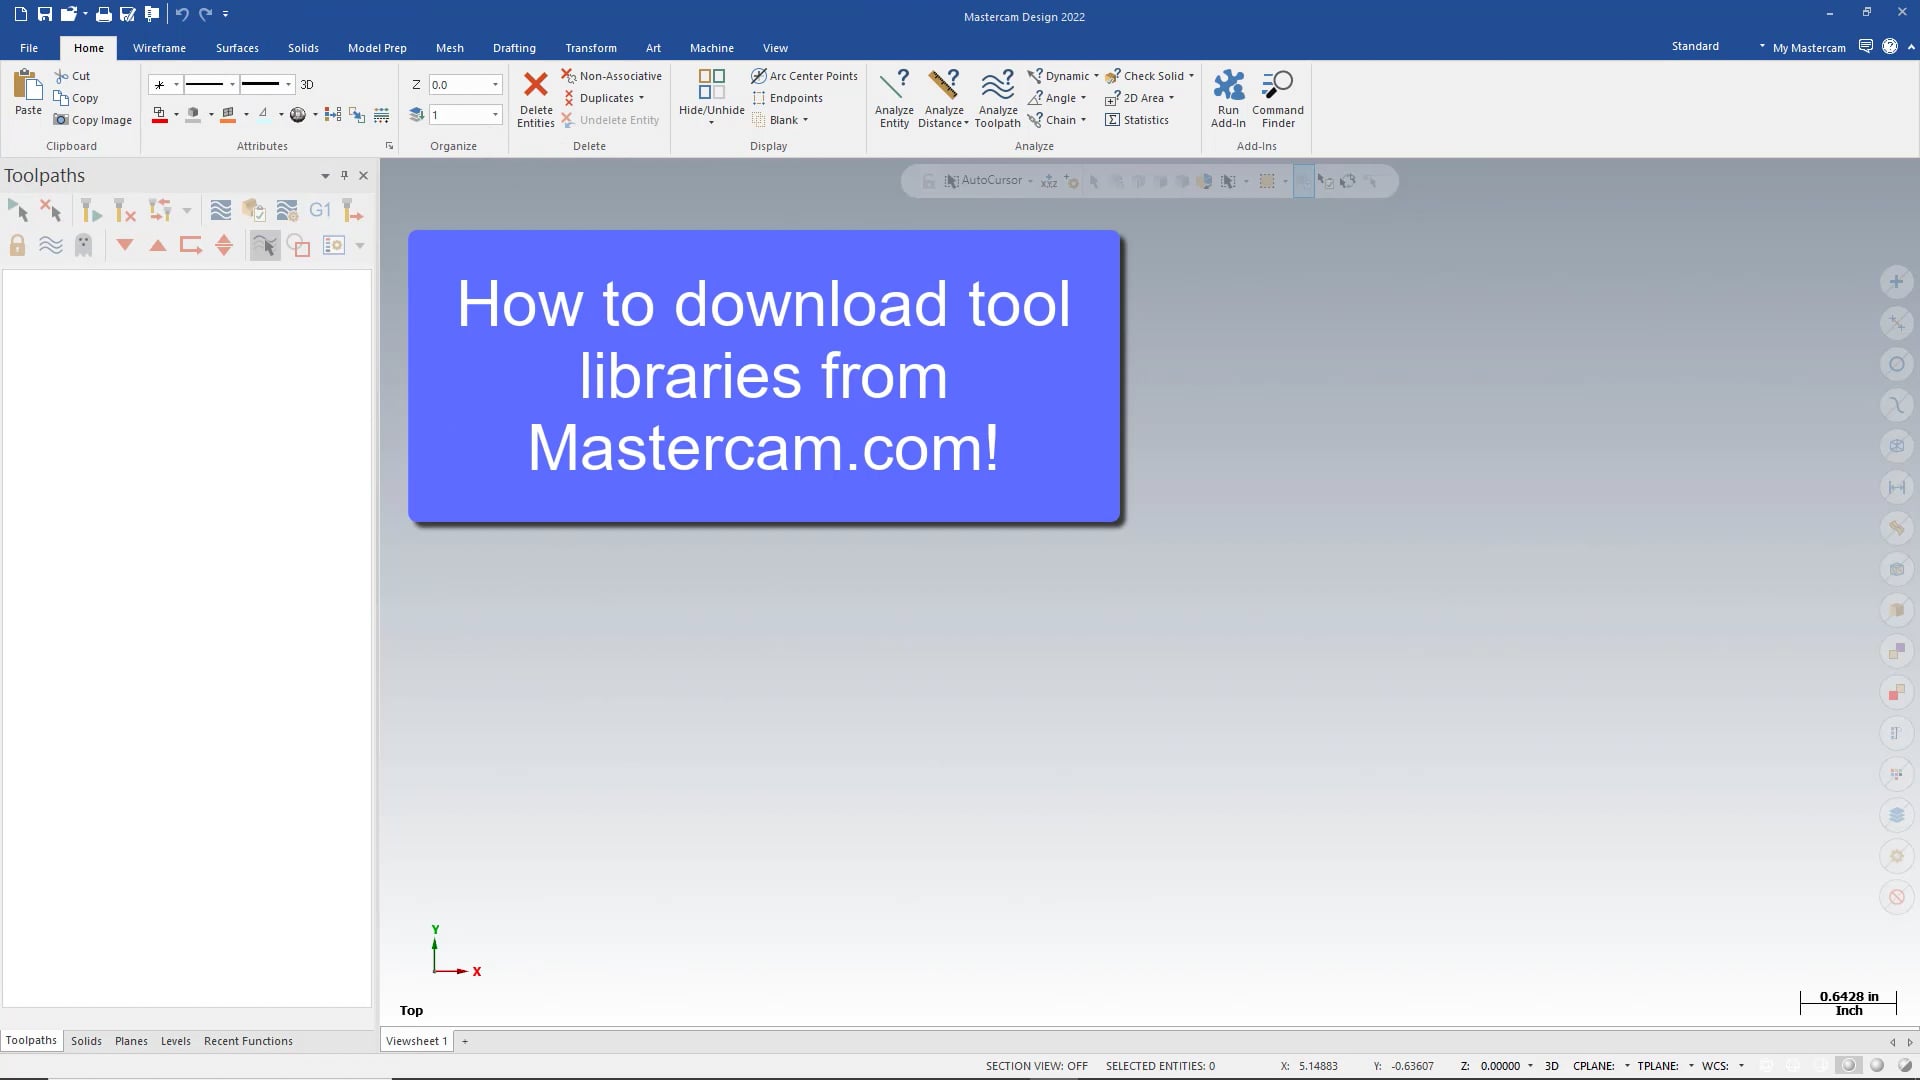Screen dimensions: 1920x1080
Task: Switch to the Levels manager tab
Action: coord(175,1041)
